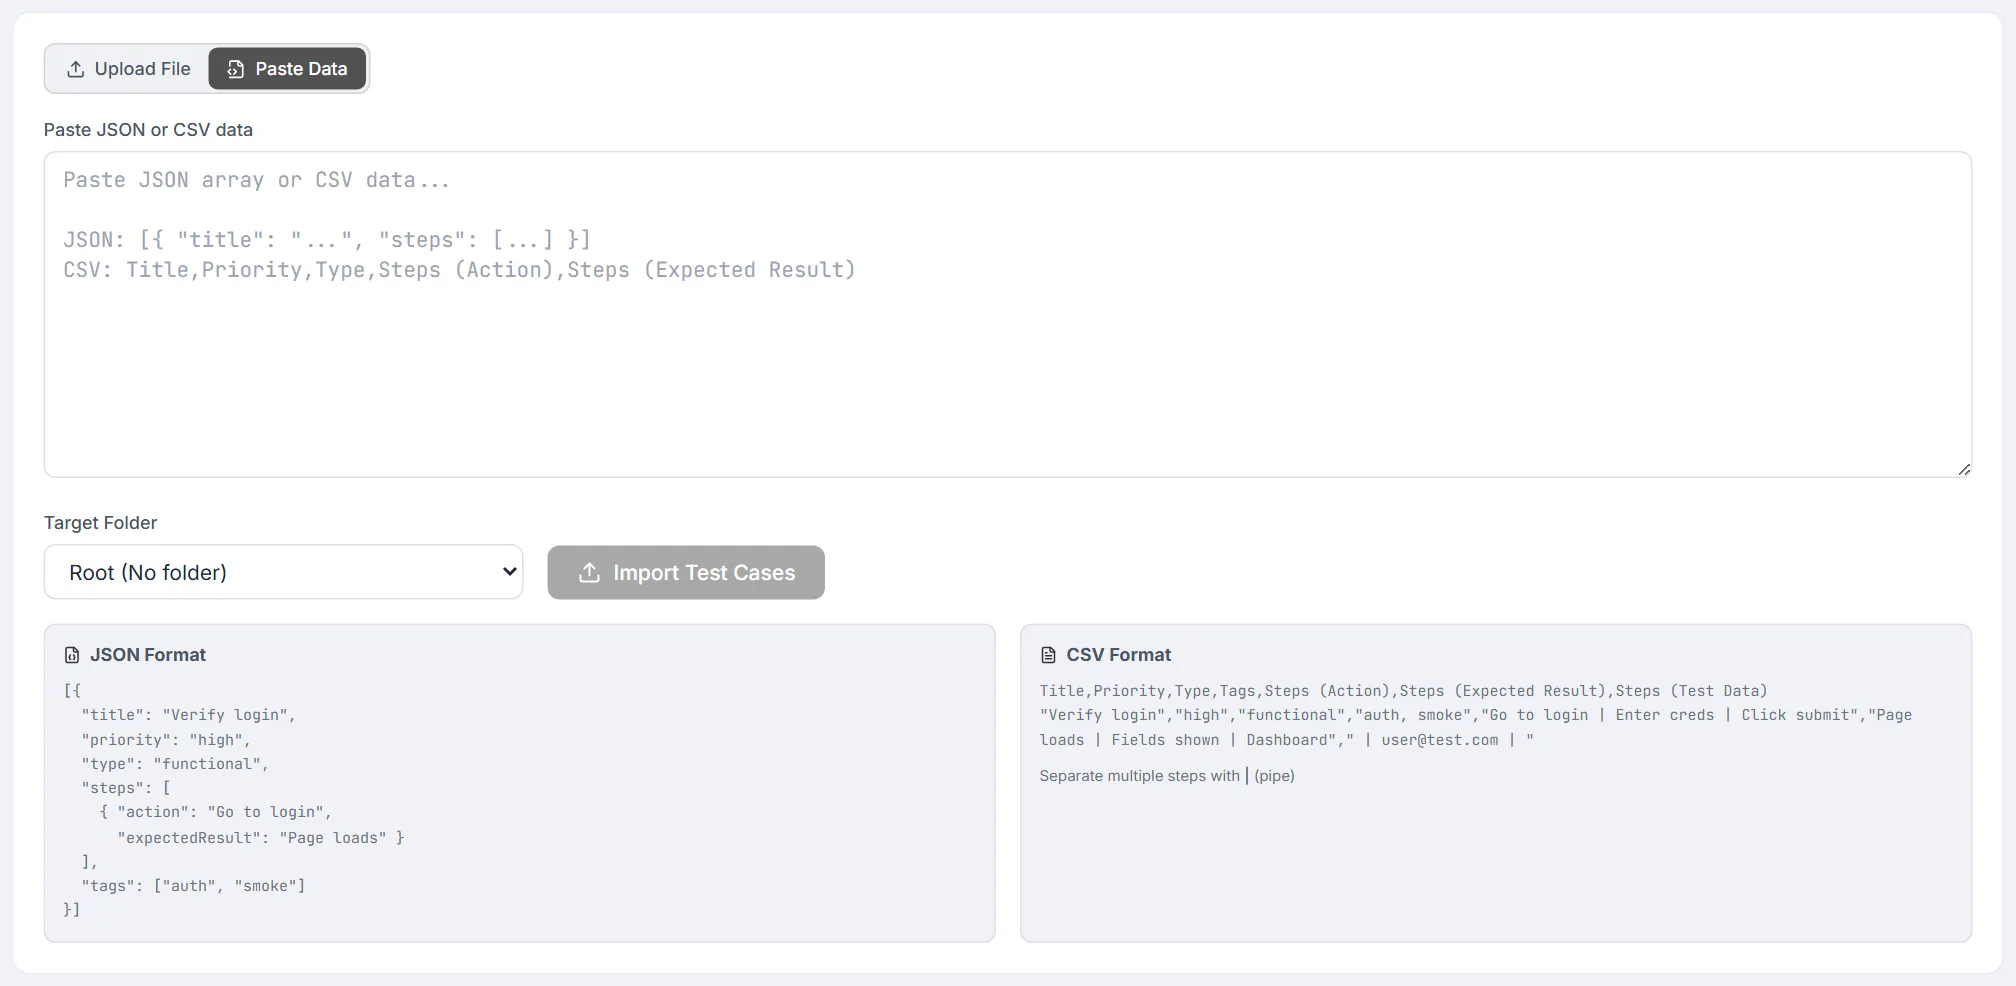The height and width of the screenshot is (986, 2016).
Task: Click the "Target Folder" label
Action: pos(100,523)
